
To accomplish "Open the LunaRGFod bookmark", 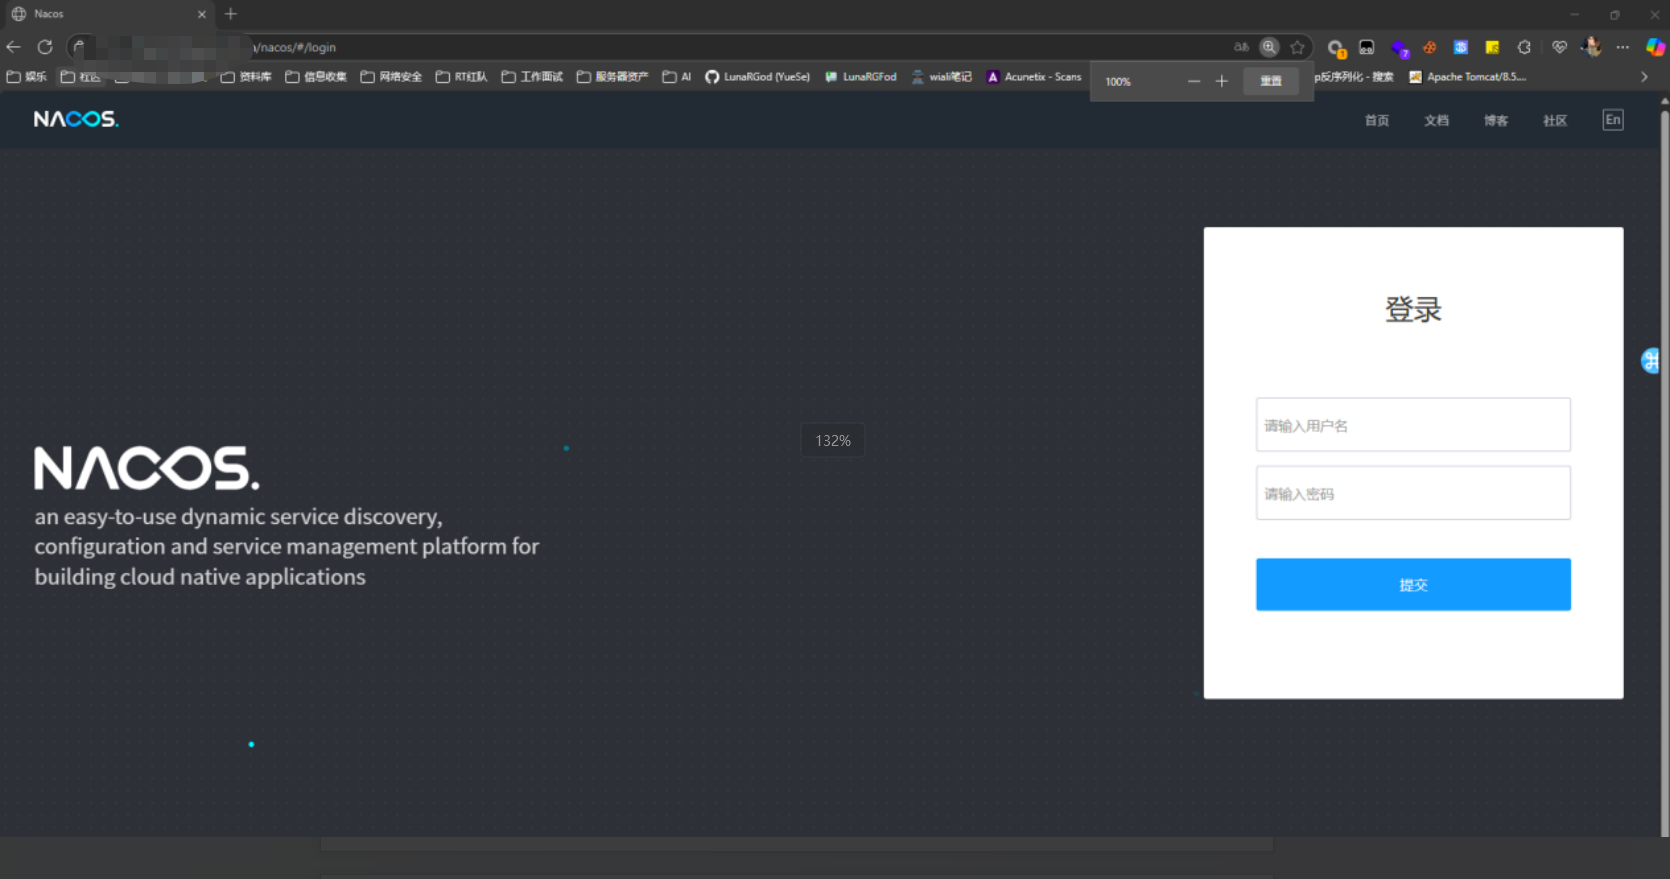I will [x=861, y=77].
